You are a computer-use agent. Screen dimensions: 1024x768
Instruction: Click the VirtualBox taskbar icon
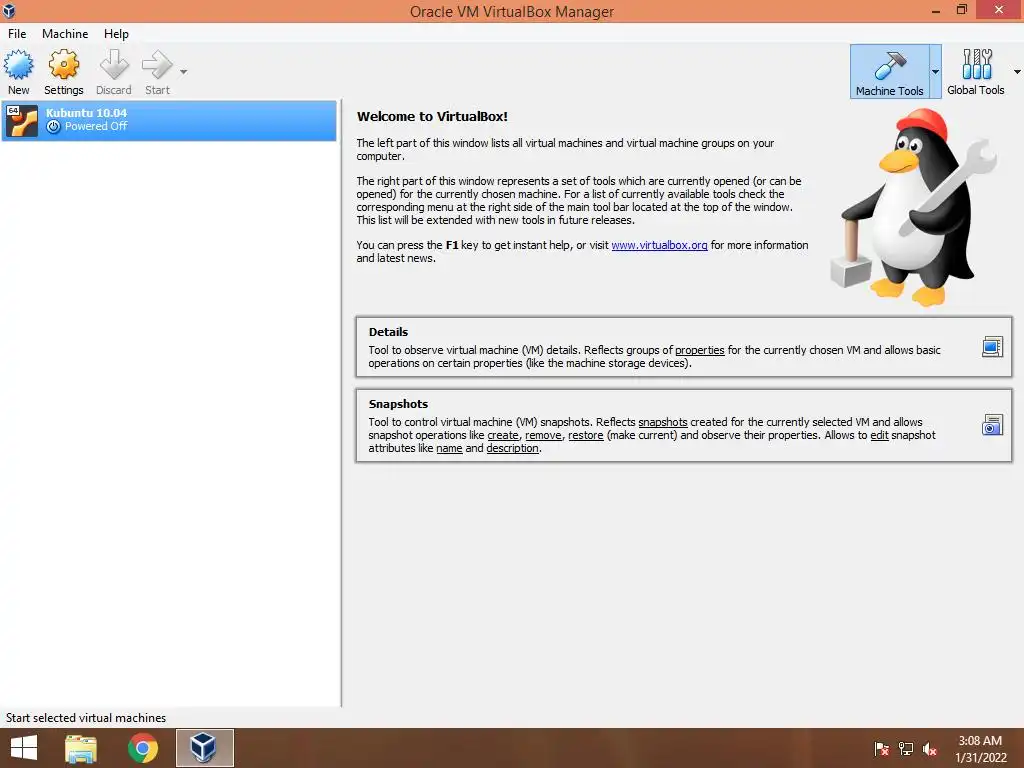click(204, 748)
